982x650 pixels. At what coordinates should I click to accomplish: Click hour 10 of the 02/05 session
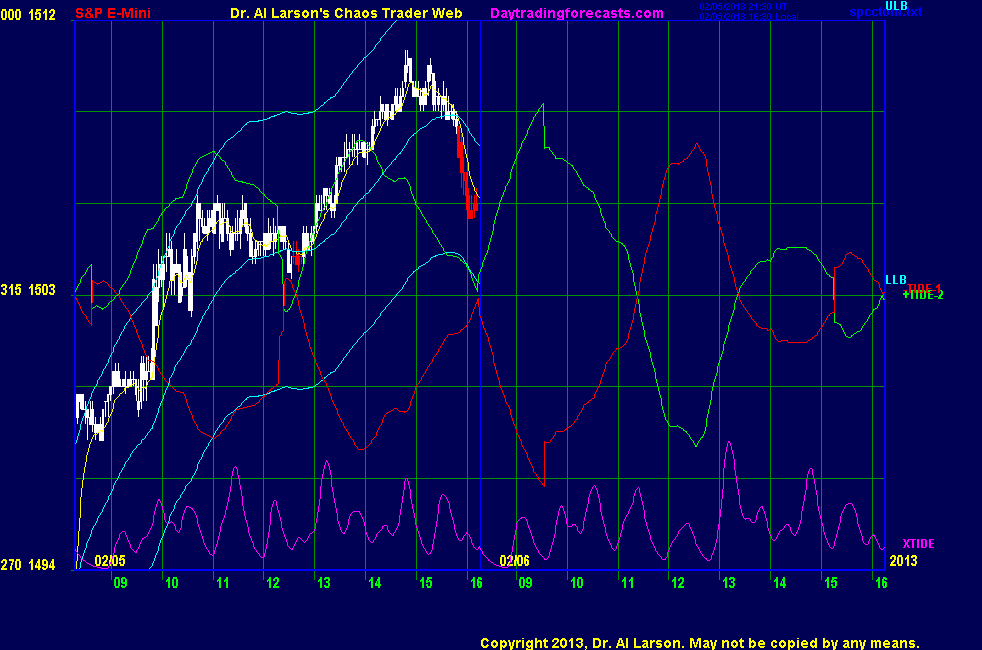click(172, 583)
